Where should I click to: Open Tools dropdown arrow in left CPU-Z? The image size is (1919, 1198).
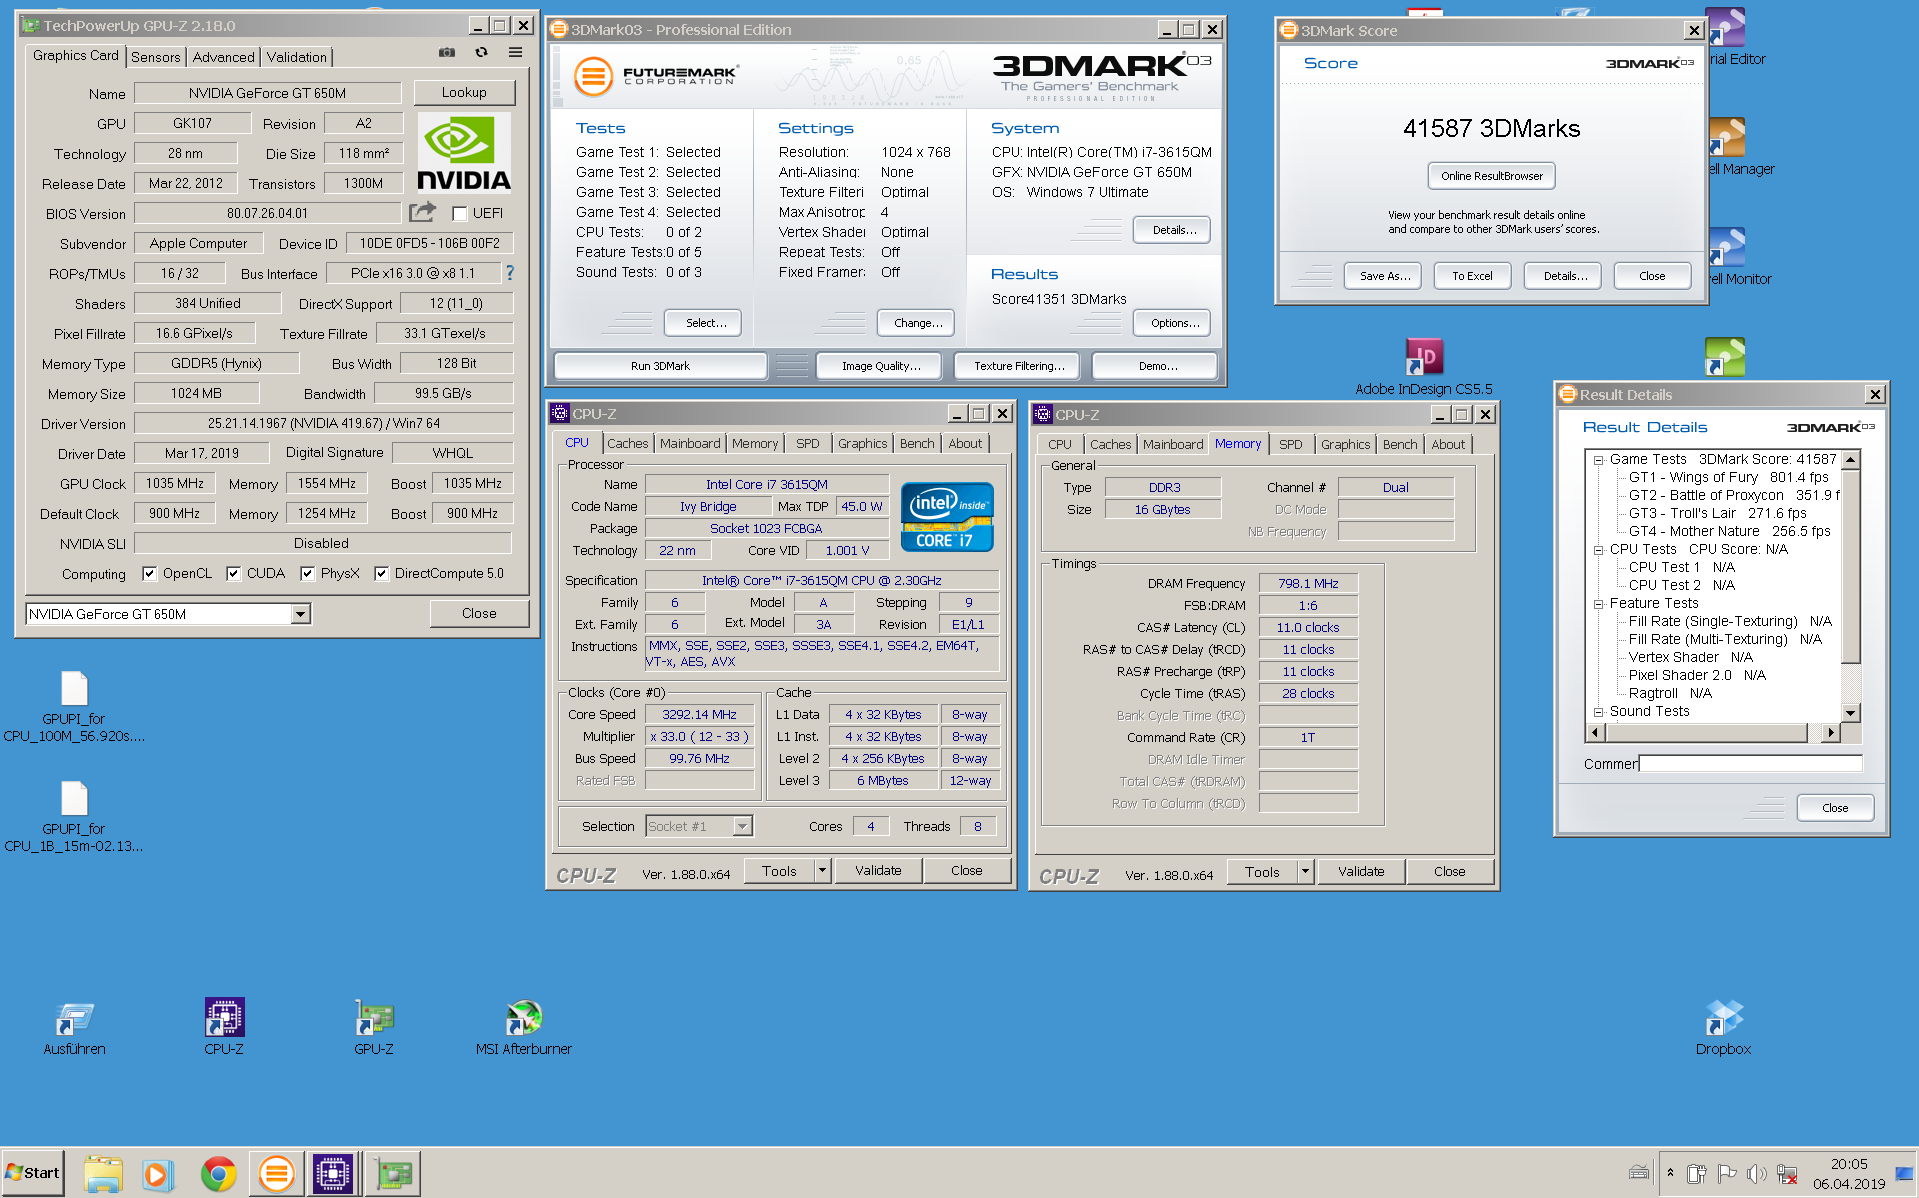(x=822, y=870)
